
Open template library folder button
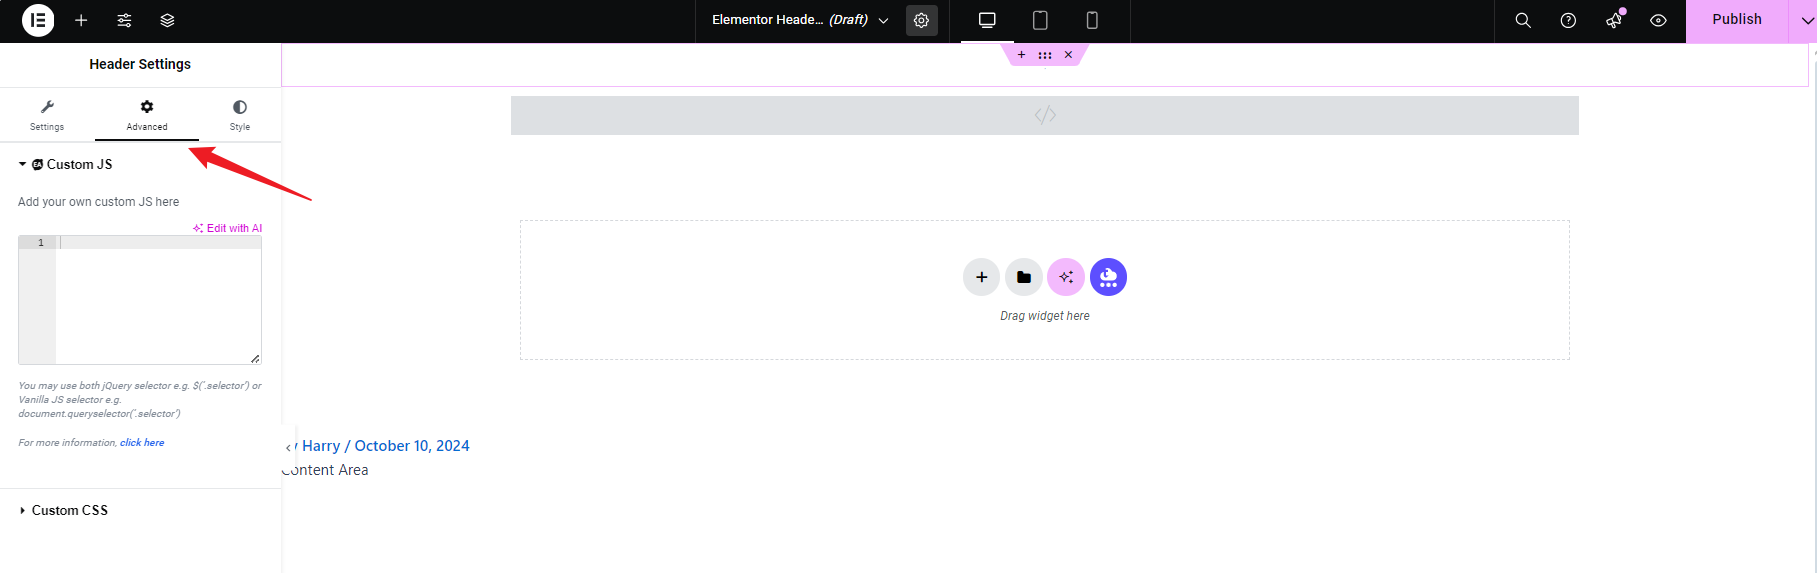tap(1024, 277)
